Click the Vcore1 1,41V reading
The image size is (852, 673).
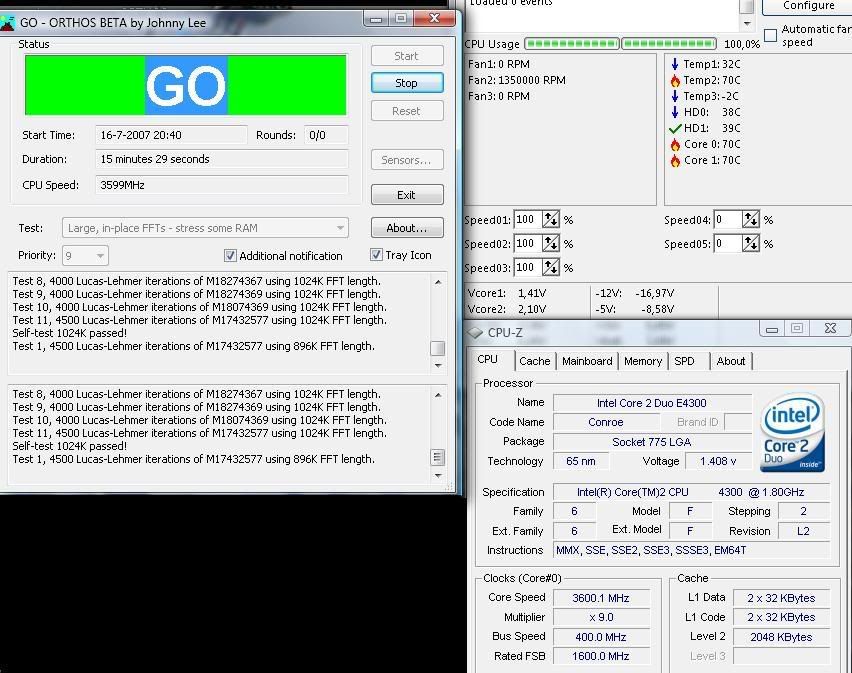point(507,293)
